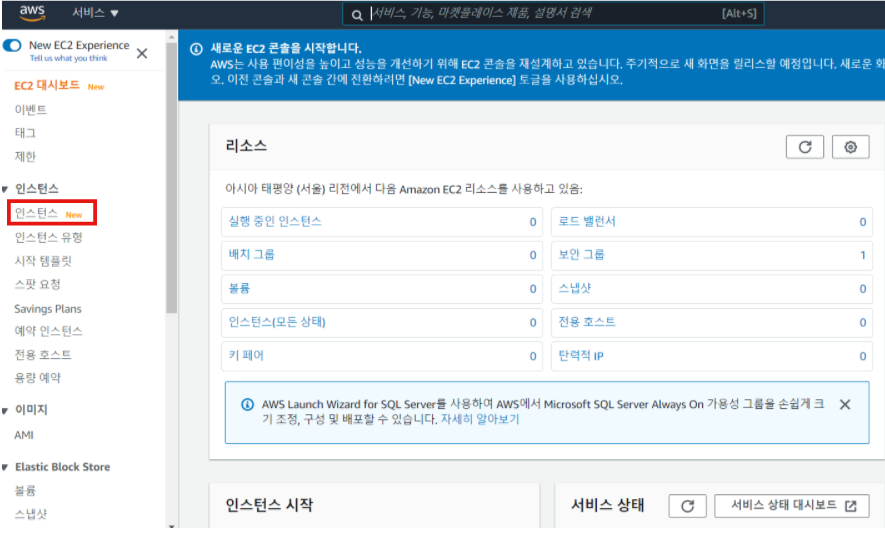This screenshot has width=885, height=543.
Task: Open 인스턴스 유형 sidebar item
Action: click(49, 238)
